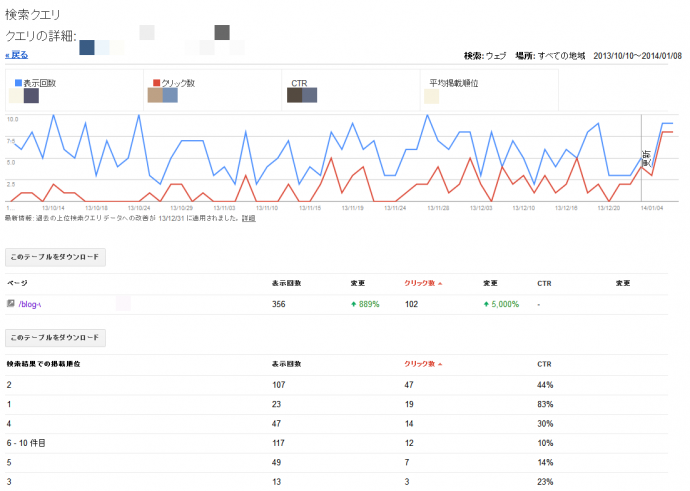Screen dimensions: 690x491
Task: Click the 6 - 10 件目 row label
Action: click(x=26, y=443)
